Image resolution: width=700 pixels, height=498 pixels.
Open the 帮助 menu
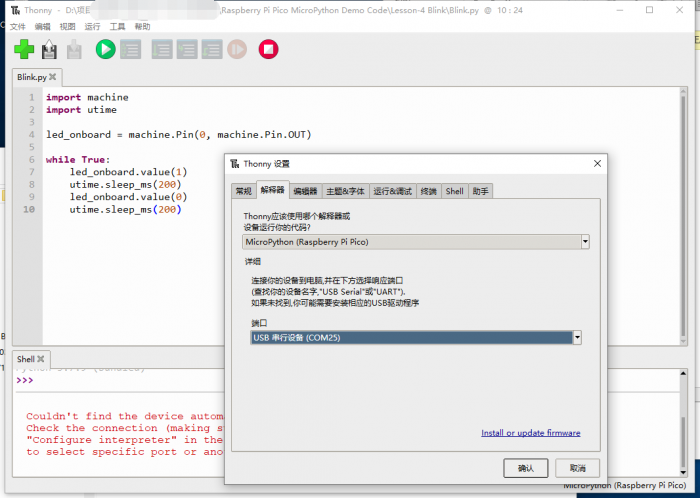[x=142, y=27]
